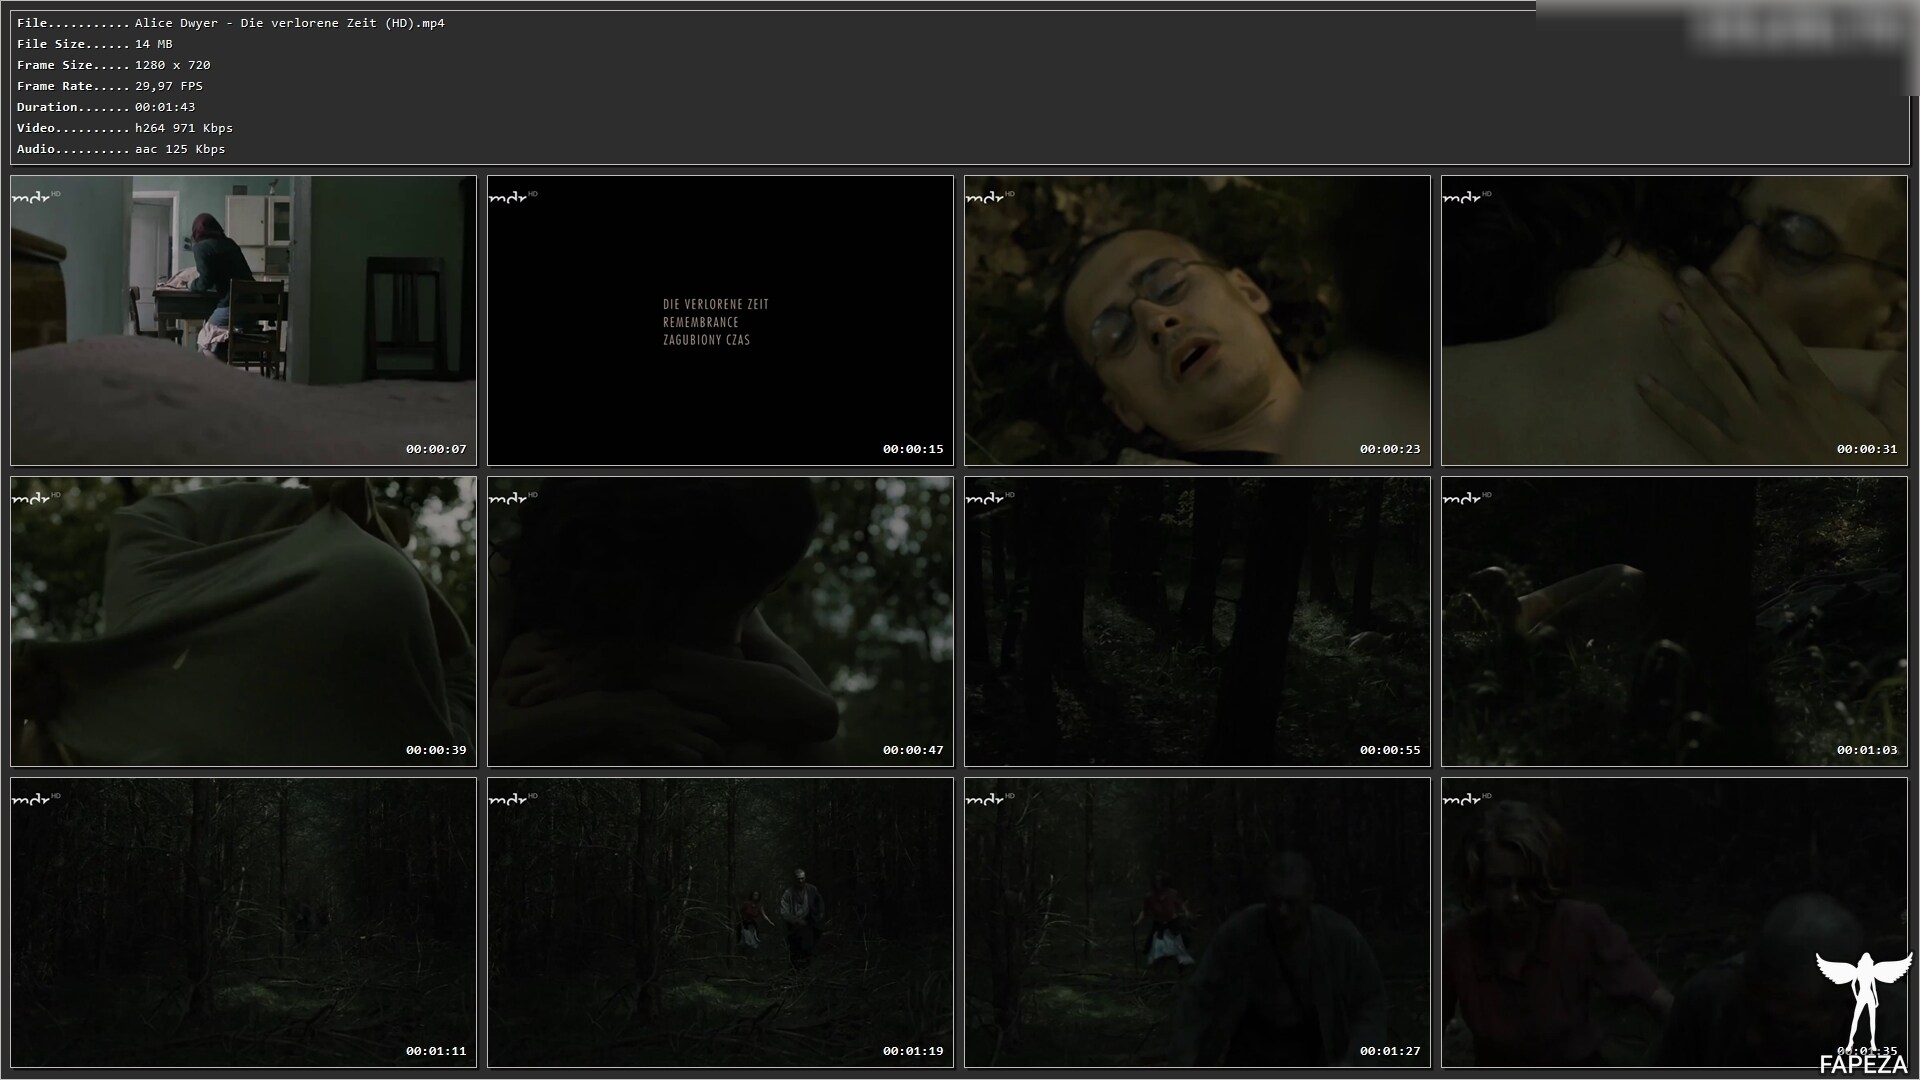Open the thumbnail stamped 00:00:31
Screen dimensions: 1920x1080
pyautogui.click(x=1674, y=320)
